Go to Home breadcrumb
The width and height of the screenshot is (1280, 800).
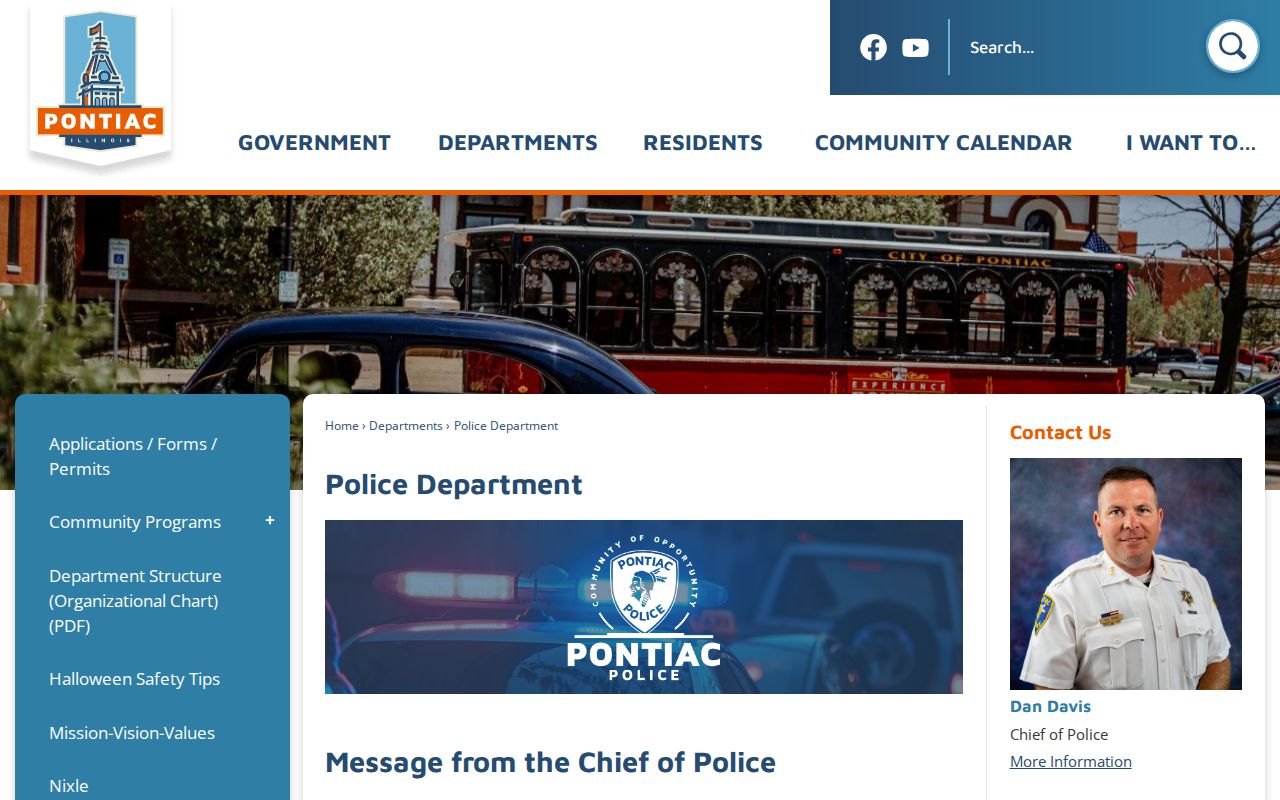tap(341, 425)
